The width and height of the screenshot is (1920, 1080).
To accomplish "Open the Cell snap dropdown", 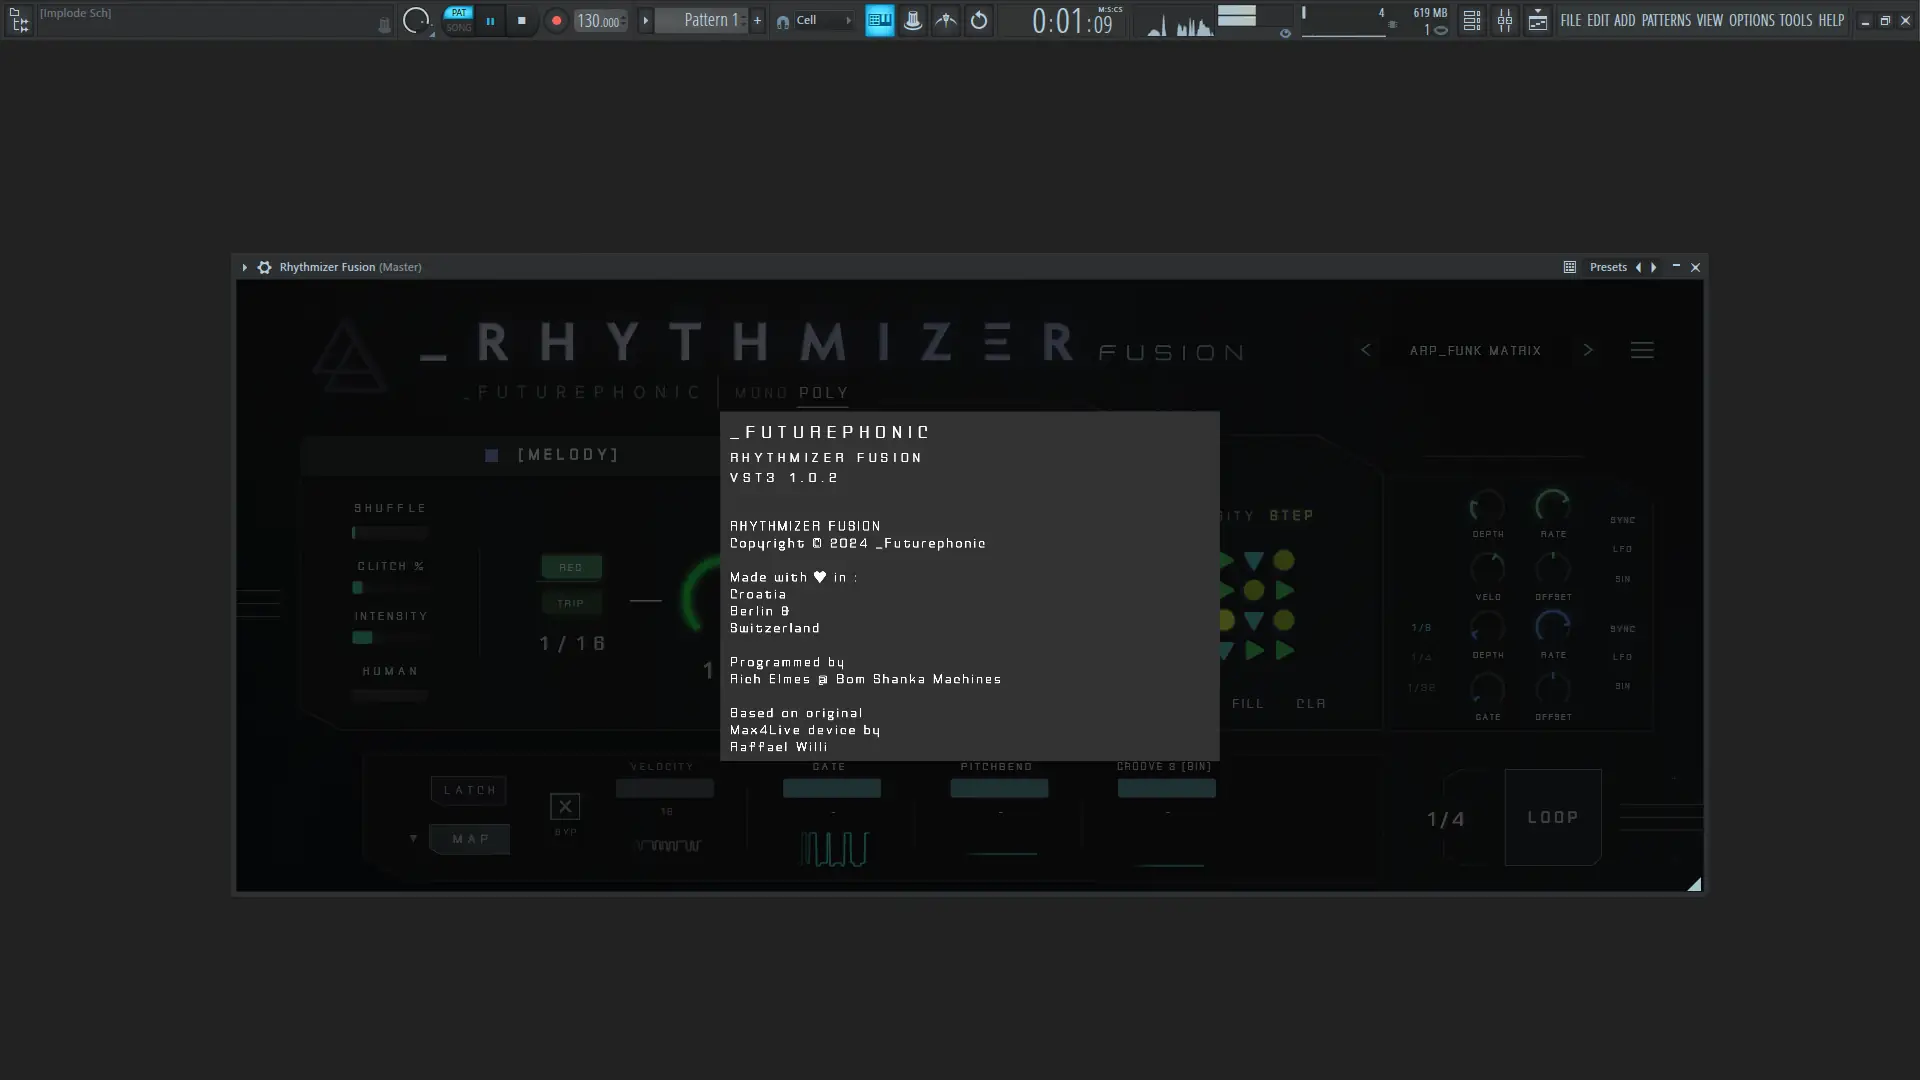I will pos(823,21).
